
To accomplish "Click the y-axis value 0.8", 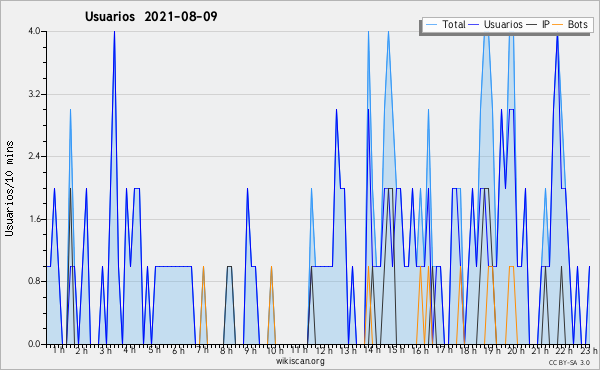I will [34, 281].
